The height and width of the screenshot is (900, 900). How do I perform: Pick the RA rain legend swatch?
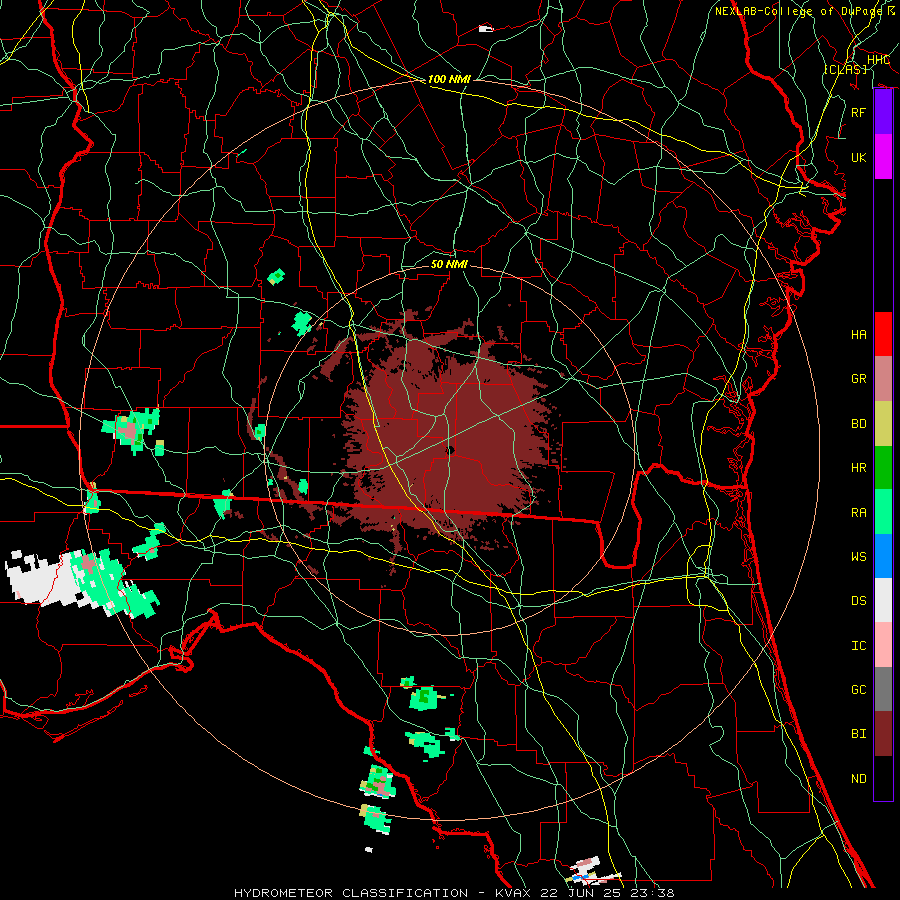(883, 512)
